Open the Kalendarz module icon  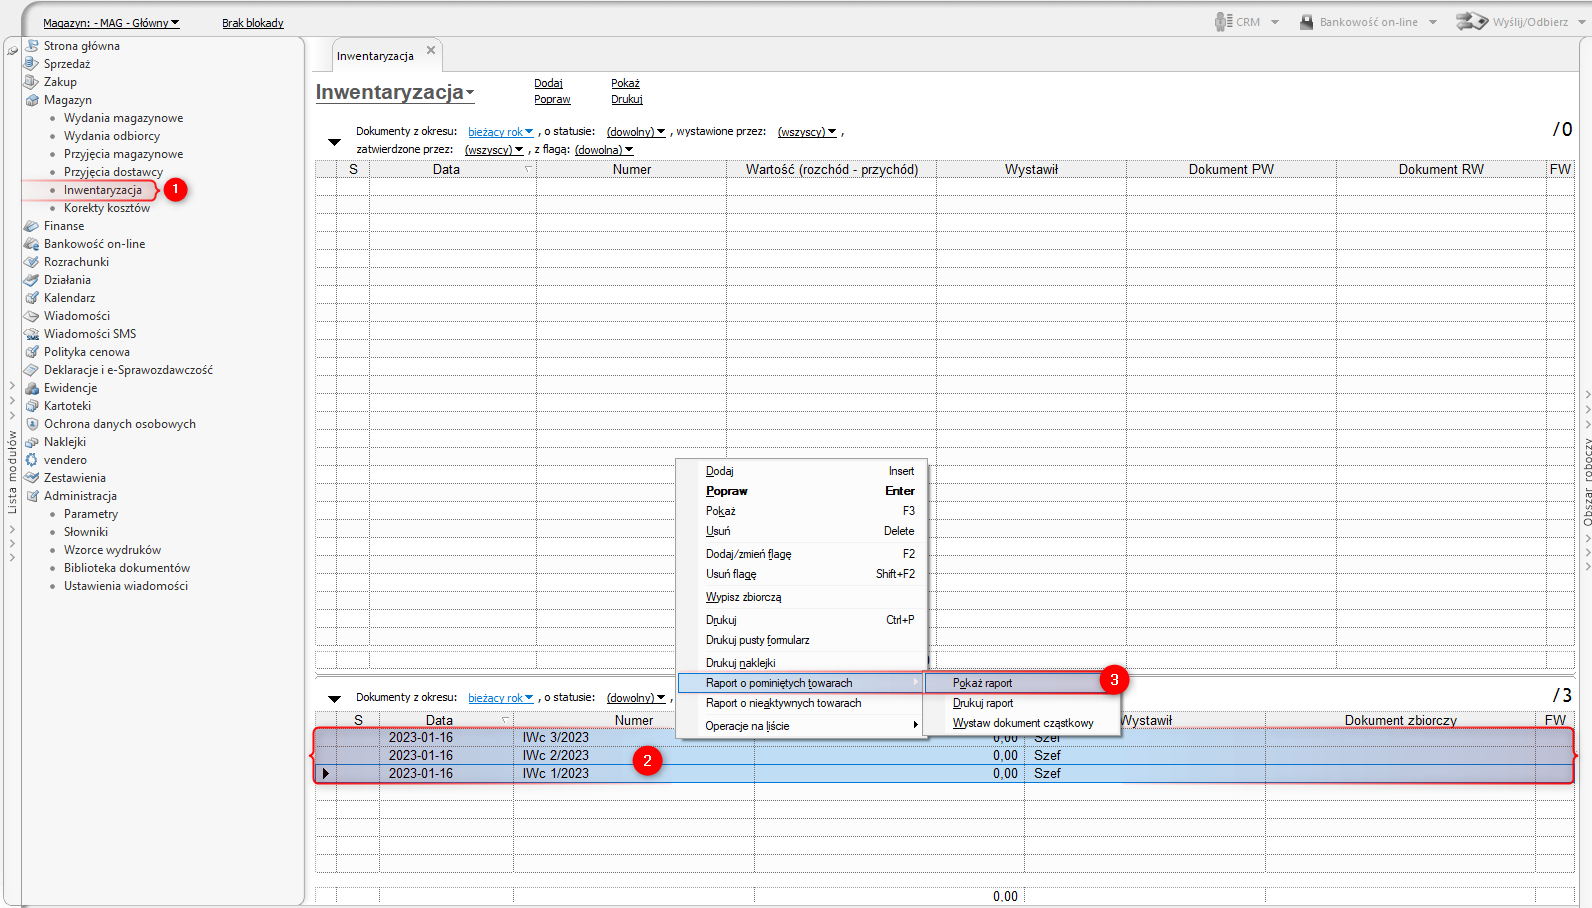(31, 298)
